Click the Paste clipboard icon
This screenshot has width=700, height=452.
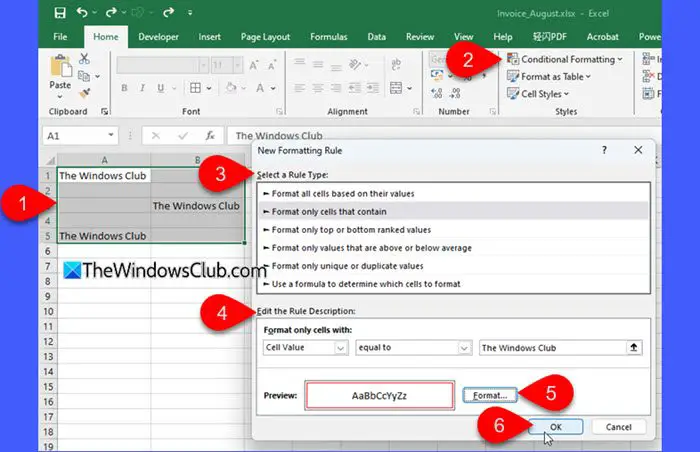[60, 67]
